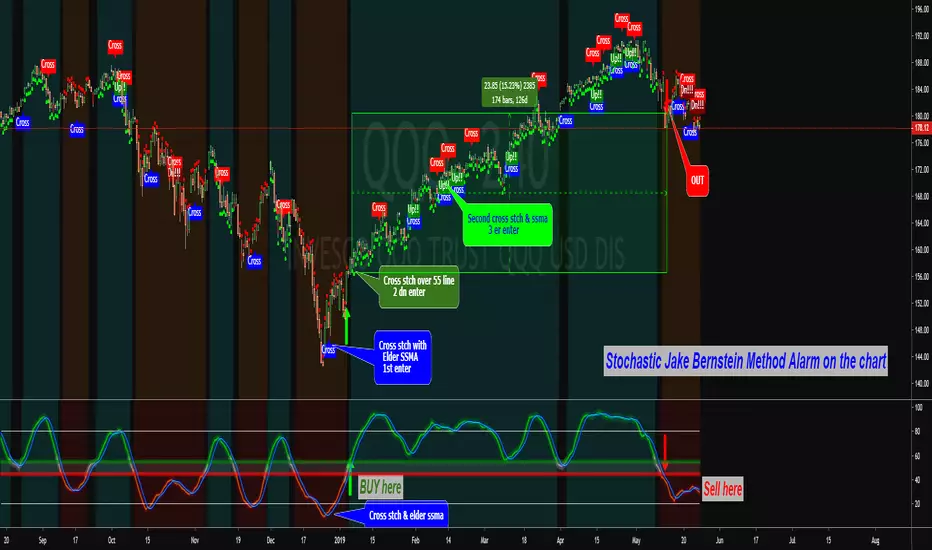Image resolution: width=932 pixels, height=550 pixels.
Task: Click the 'Stochastic Jake Bernstein Method Alarm' text box
Action: point(745,361)
